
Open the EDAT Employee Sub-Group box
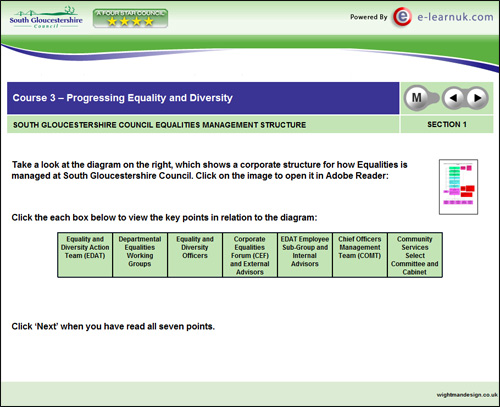pyautogui.click(x=305, y=255)
